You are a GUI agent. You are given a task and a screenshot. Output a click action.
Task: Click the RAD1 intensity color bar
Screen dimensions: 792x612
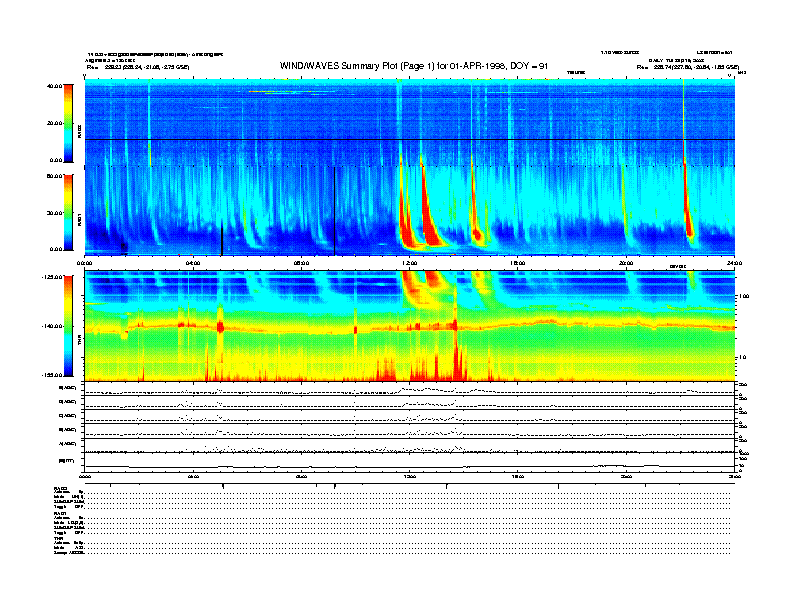coord(68,212)
